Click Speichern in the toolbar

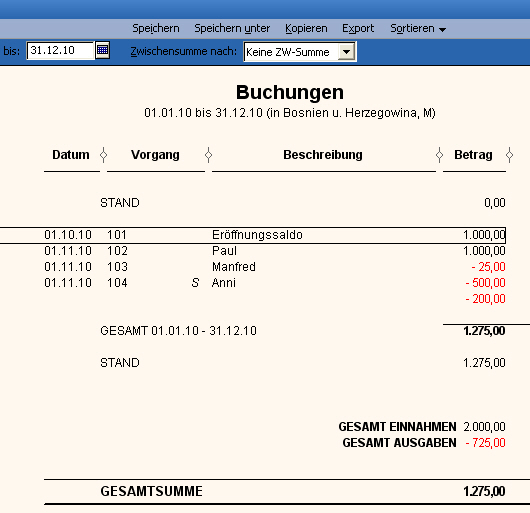(x=156, y=28)
